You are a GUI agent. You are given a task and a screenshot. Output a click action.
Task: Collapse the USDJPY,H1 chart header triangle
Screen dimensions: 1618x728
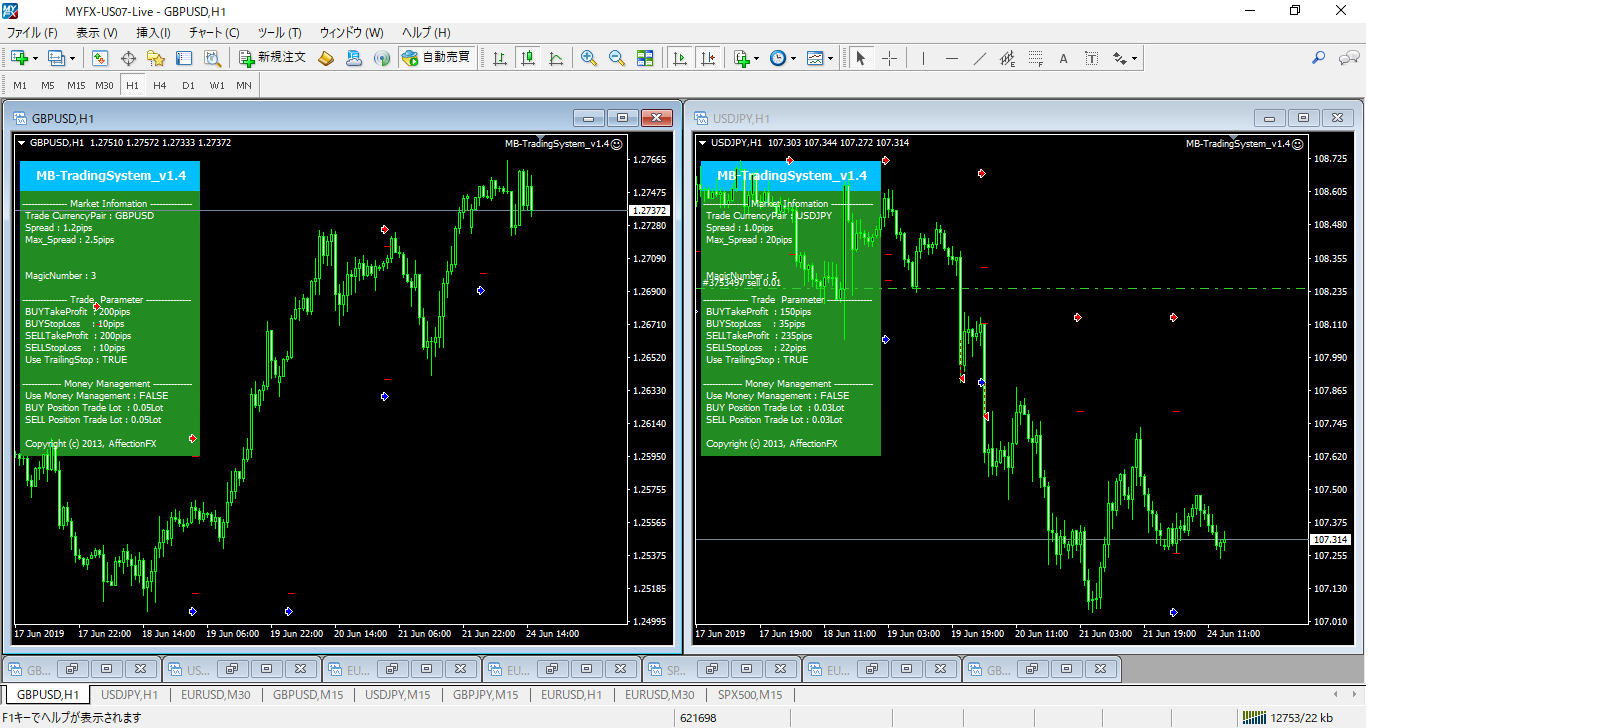(x=702, y=143)
